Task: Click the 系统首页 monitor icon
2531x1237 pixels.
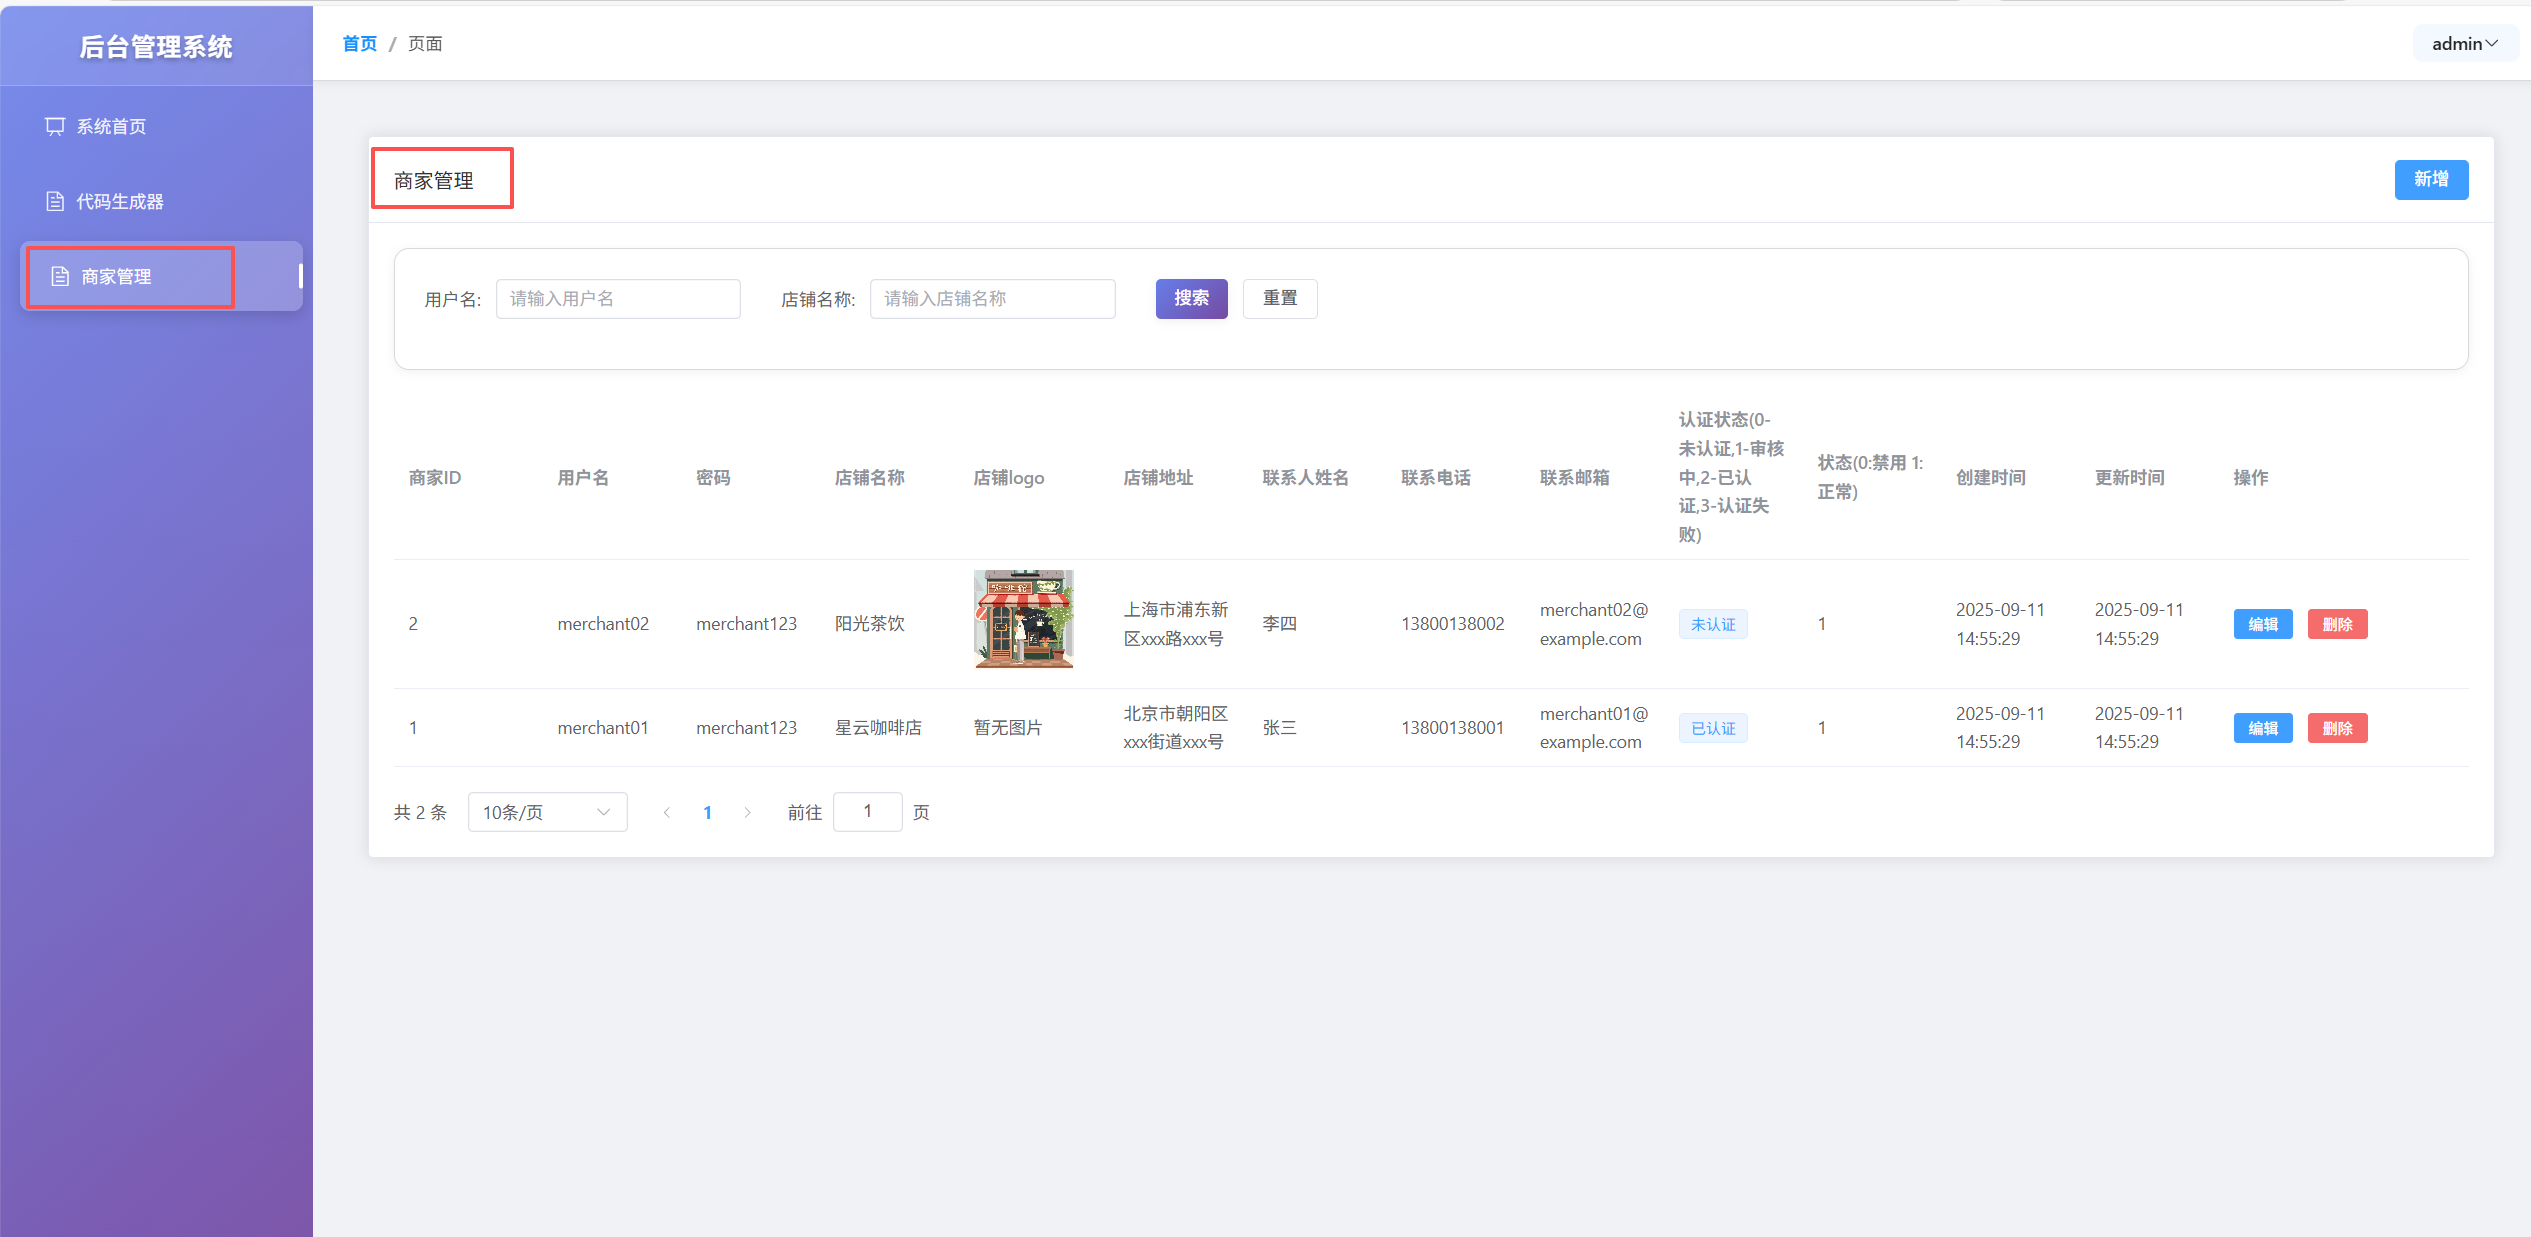Action: [55, 126]
